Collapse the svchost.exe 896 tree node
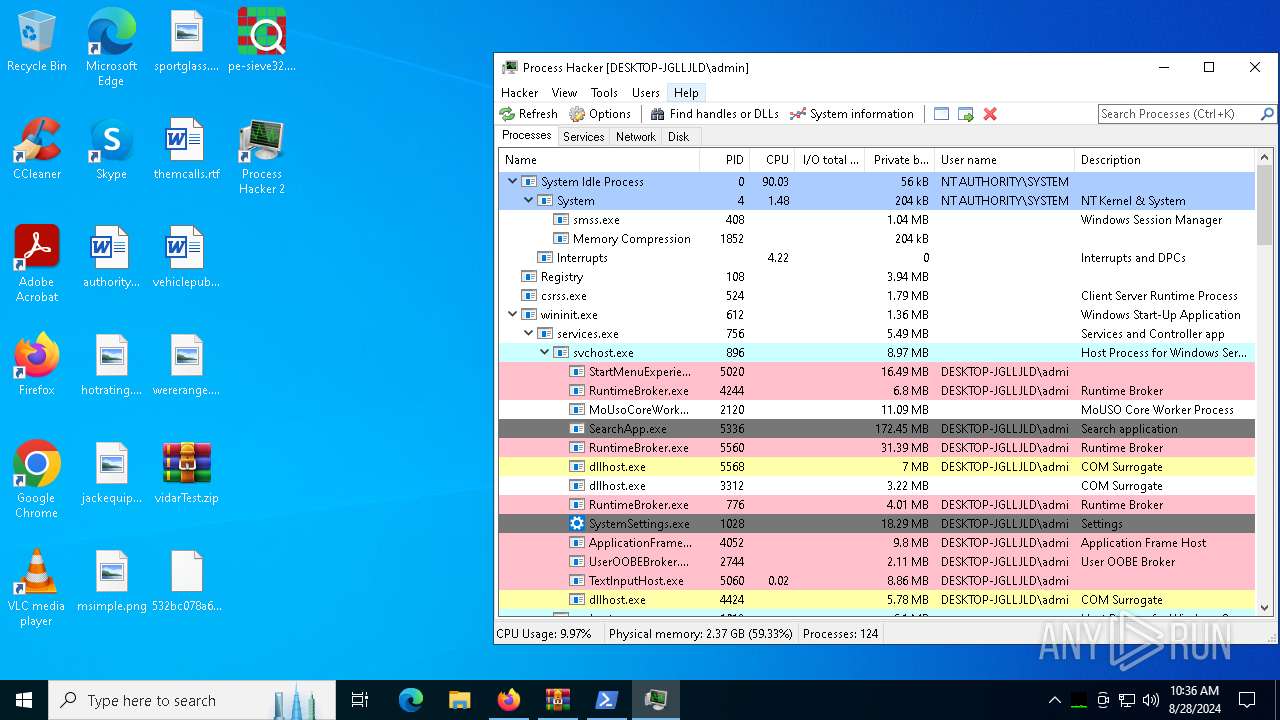Screen dimensions: 1280x720 click(545, 353)
